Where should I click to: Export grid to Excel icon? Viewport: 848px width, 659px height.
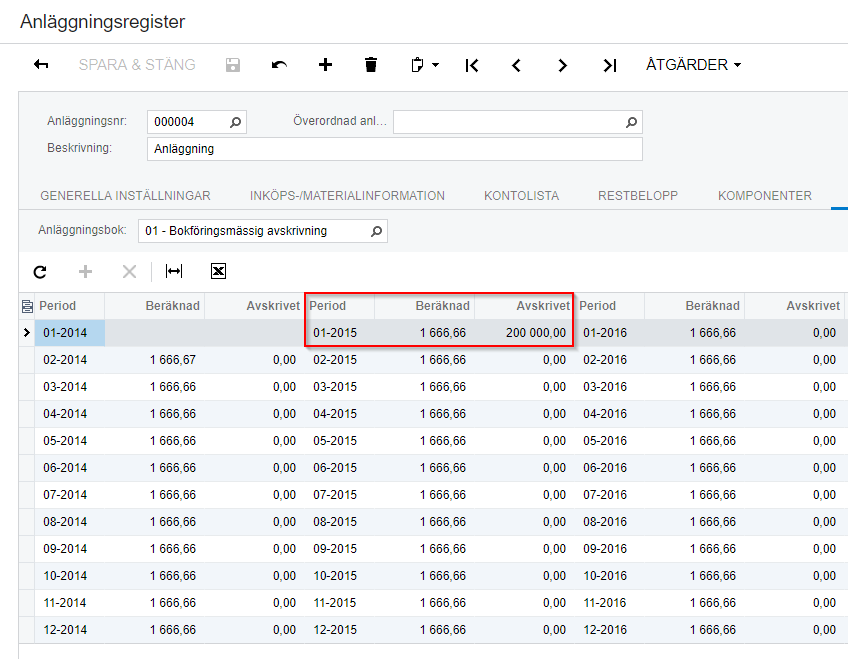coord(218,271)
